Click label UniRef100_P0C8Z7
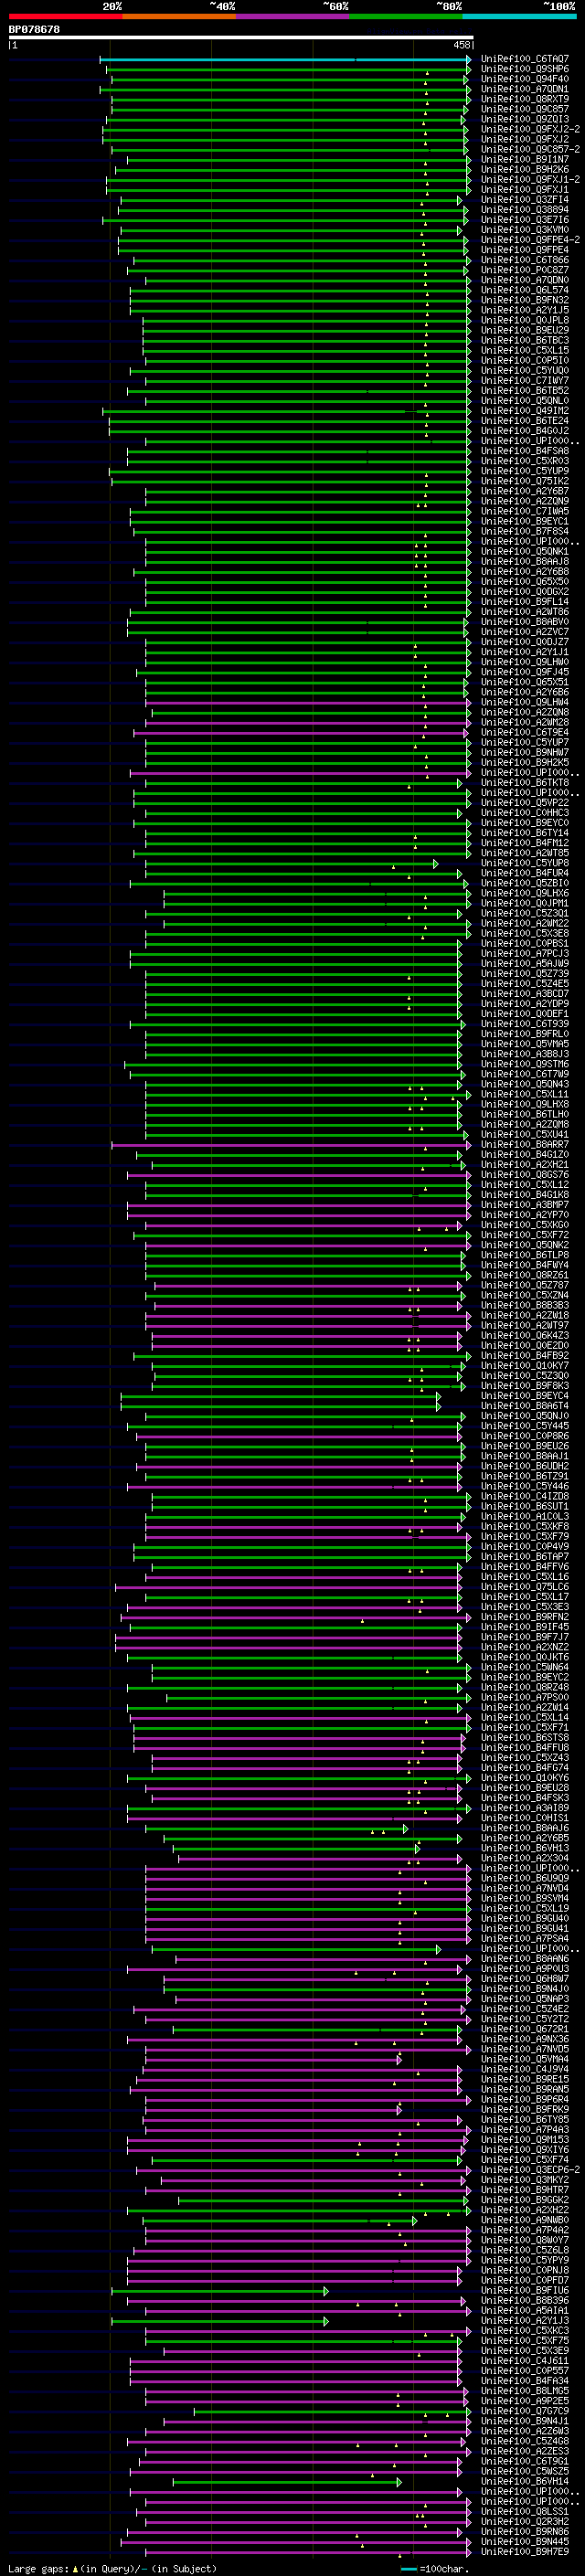 pos(524,271)
